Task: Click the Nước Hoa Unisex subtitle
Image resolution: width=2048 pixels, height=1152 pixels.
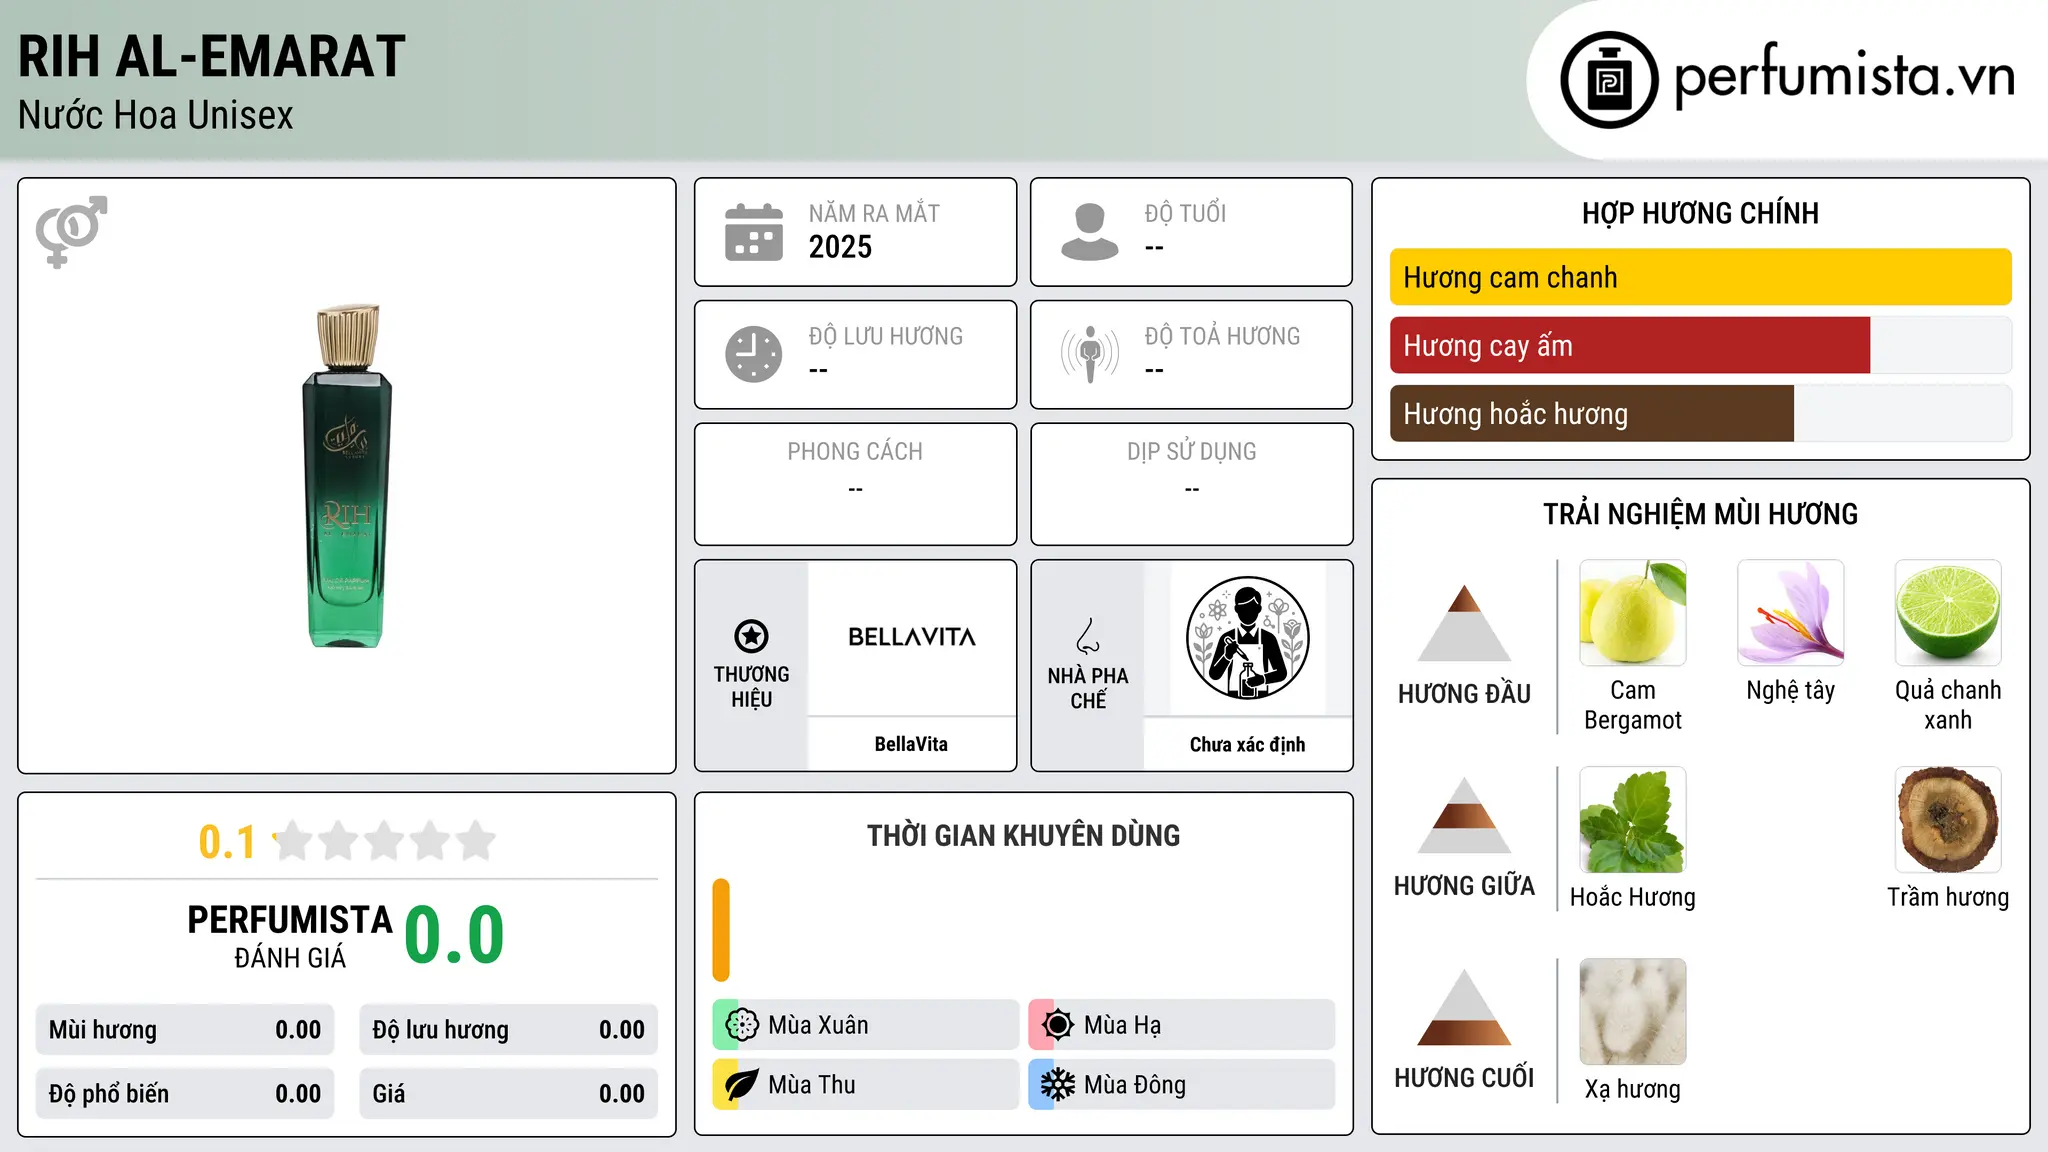Action: [x=156, y=116]
